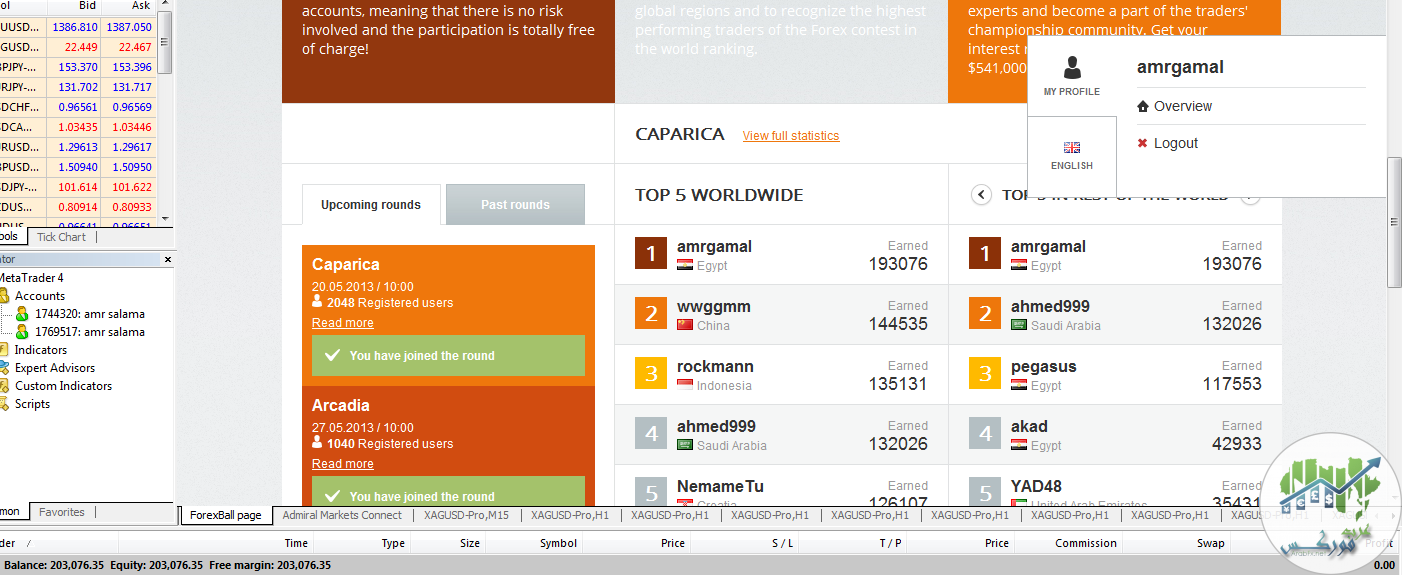Switch to the Past rounds tab
Screen dimensions: 1402x575
pyautogui.click(x=515, y=205)
